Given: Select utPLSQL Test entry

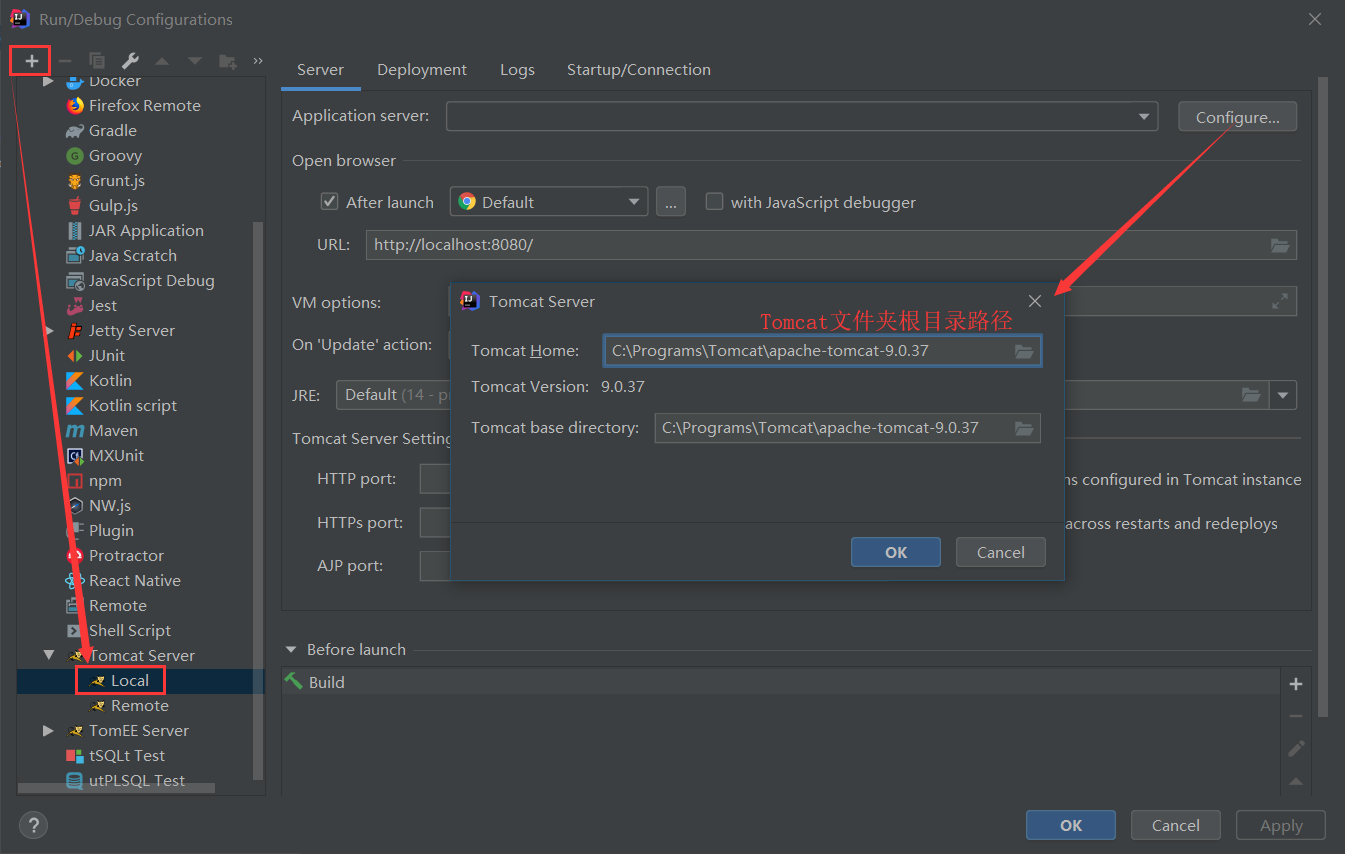Looking at the screenshot, I should point(136,780).
